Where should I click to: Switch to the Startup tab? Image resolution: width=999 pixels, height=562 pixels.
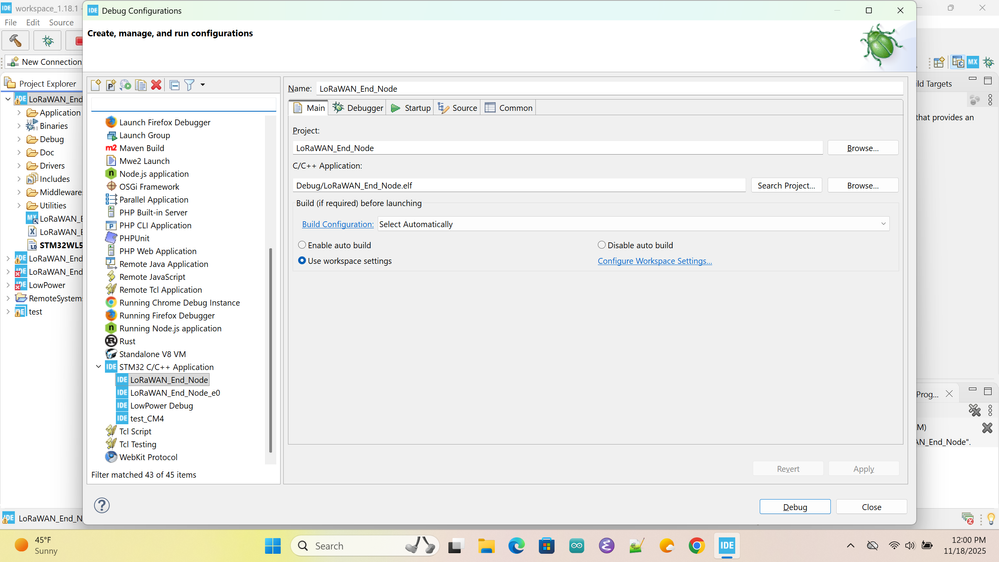point(411,108)
